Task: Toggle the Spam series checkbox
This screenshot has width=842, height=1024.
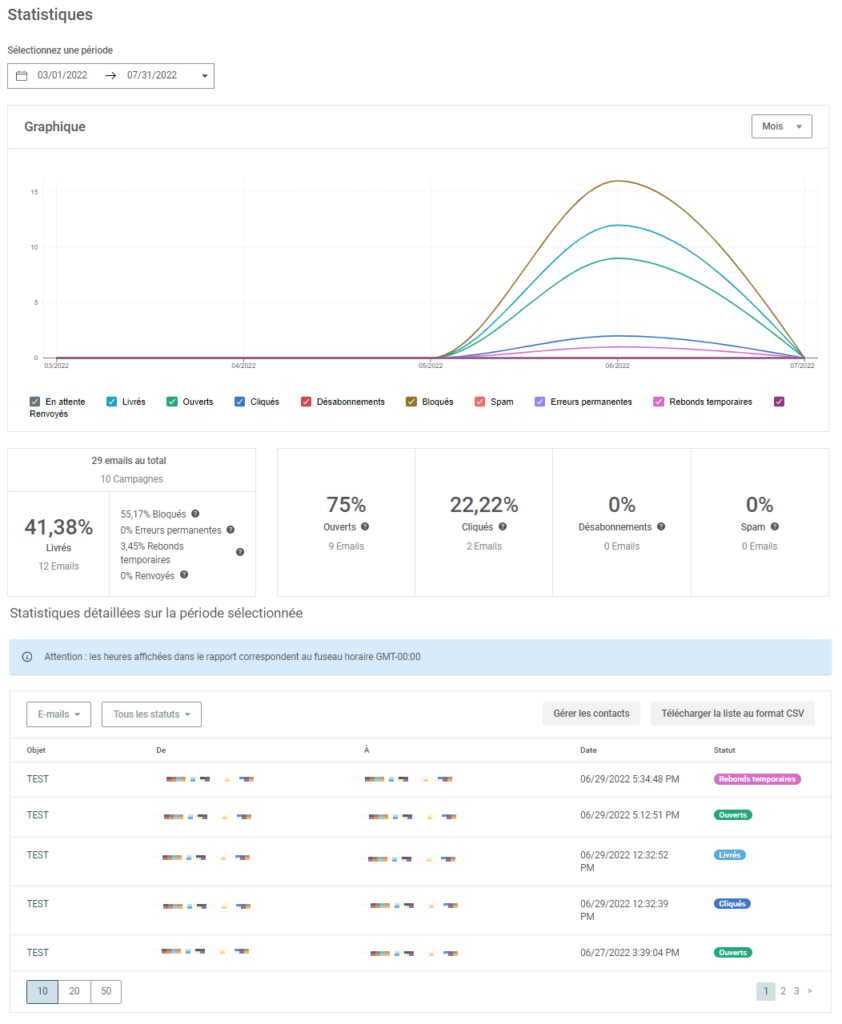Action: pyautogui.click(x=479, y=402)
